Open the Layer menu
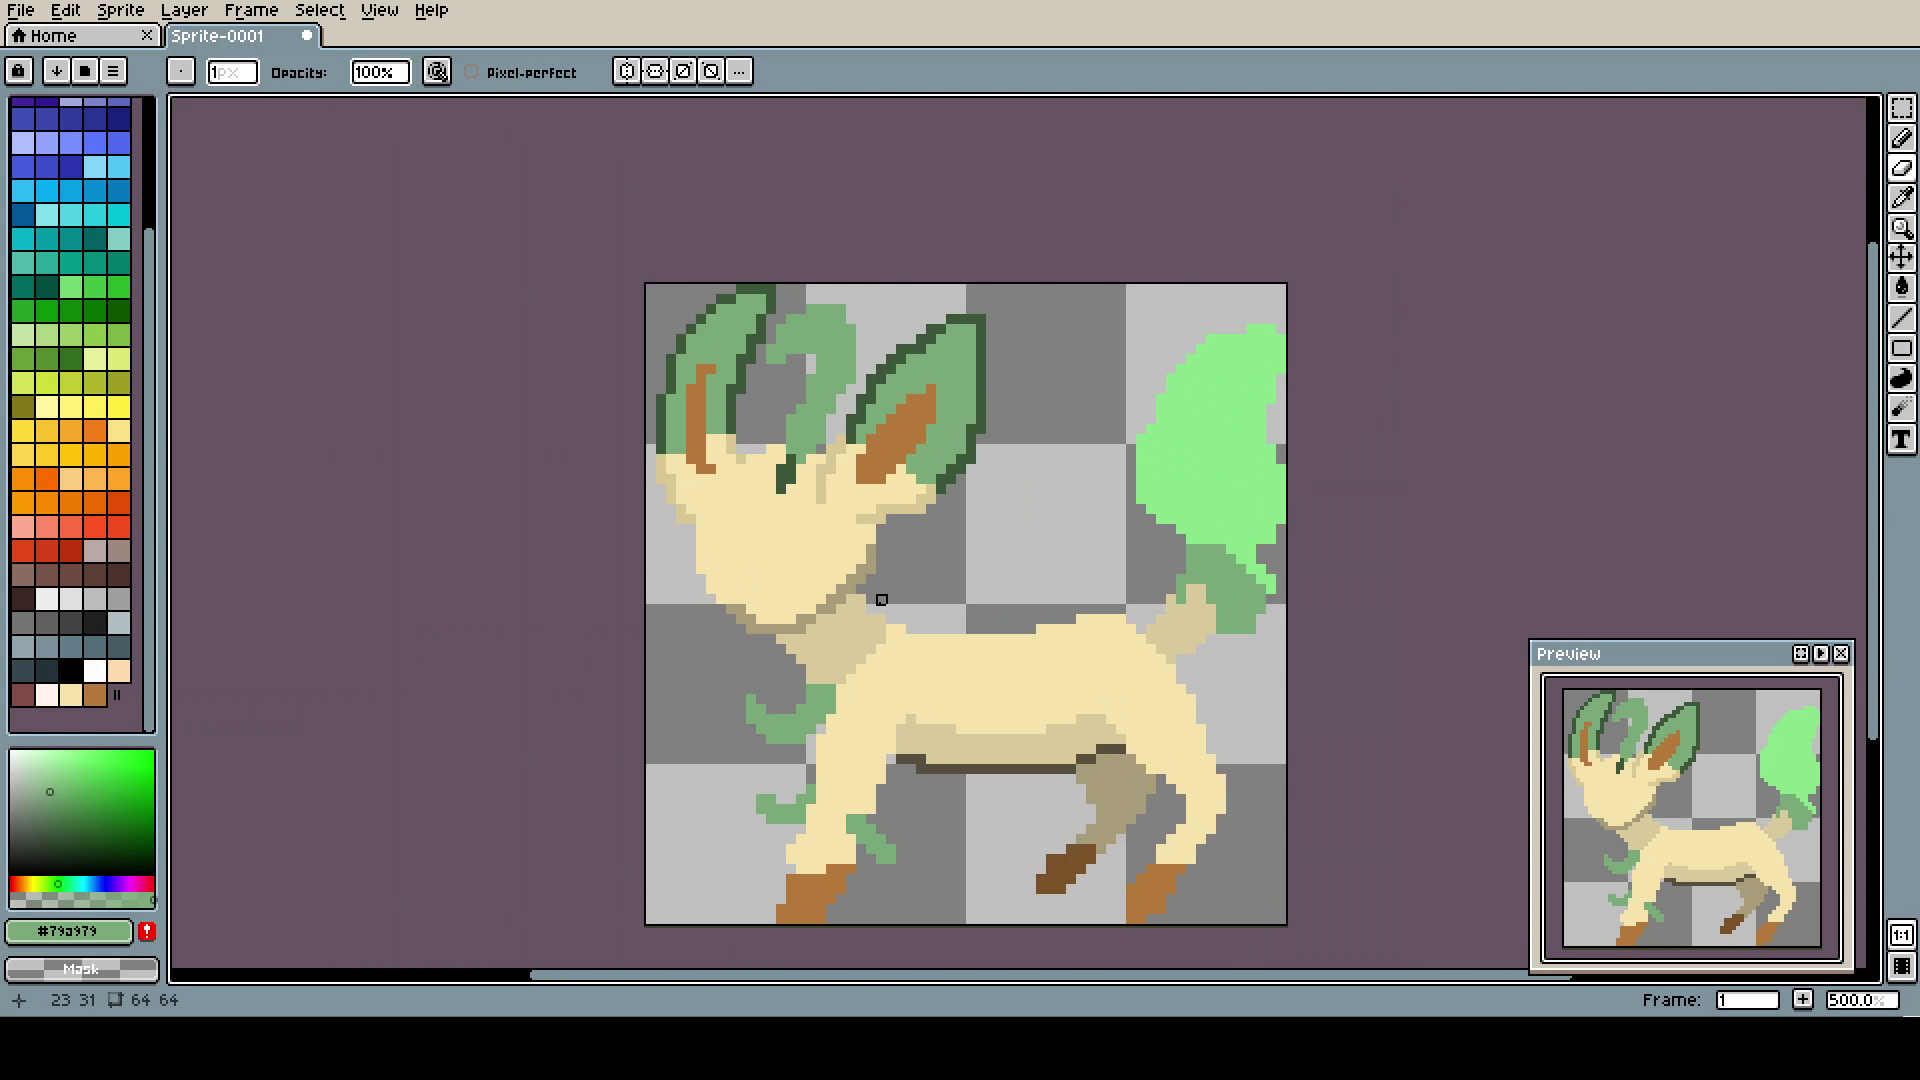The image size is (1920, 1080). point(184,10)
